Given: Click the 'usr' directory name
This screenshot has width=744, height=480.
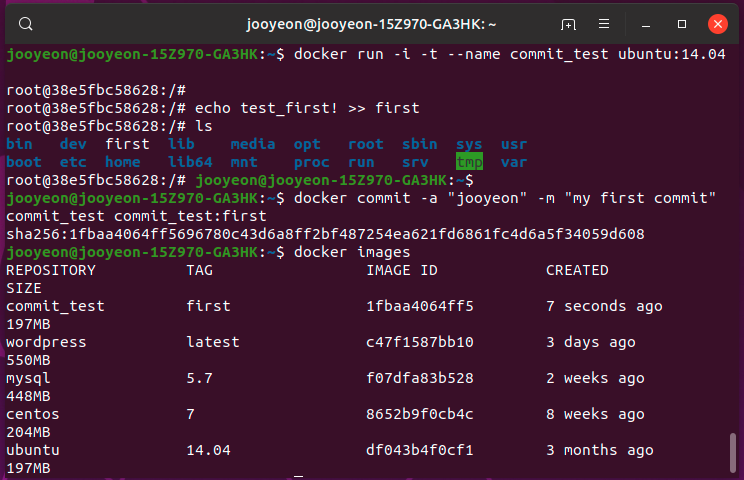Looking at the screenshot, I should pos(514,144).
